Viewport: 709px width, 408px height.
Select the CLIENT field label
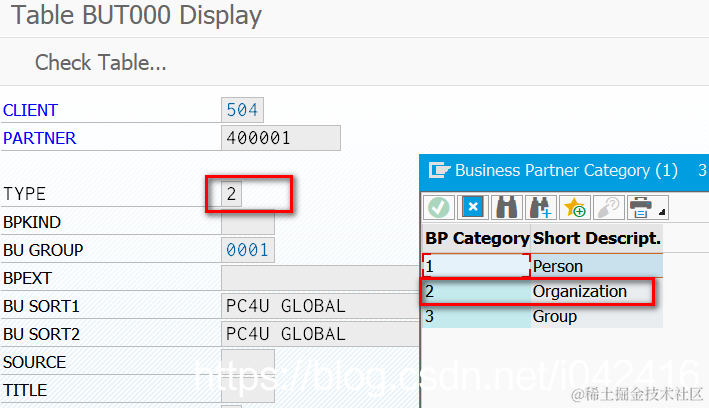[x=30, y=110]
